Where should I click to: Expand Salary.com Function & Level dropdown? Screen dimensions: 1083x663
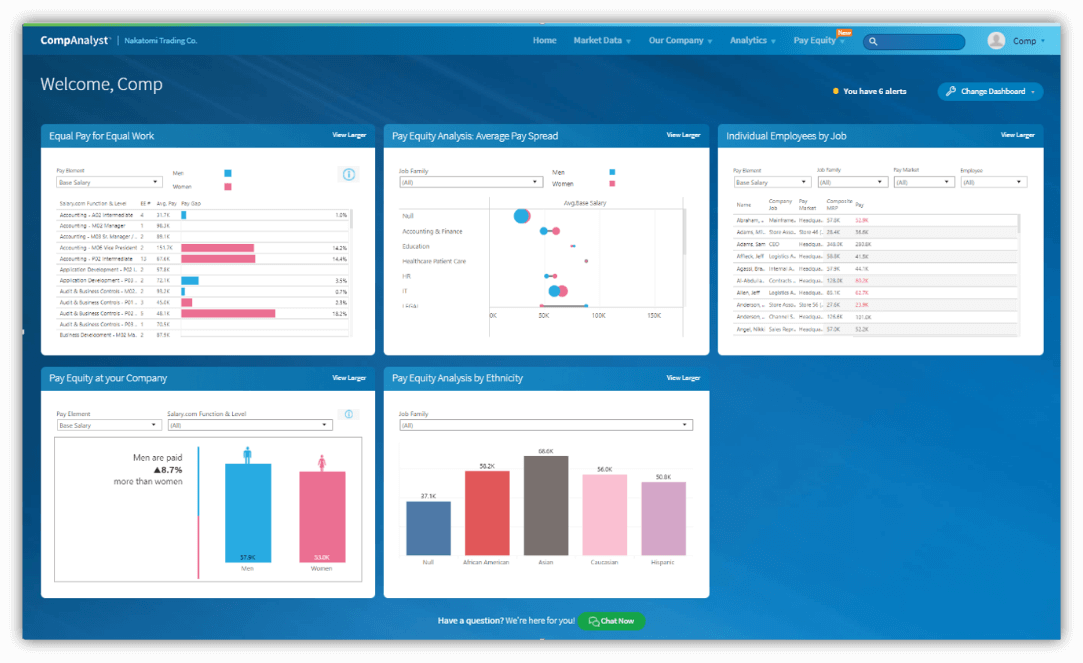tap(249, 425)
